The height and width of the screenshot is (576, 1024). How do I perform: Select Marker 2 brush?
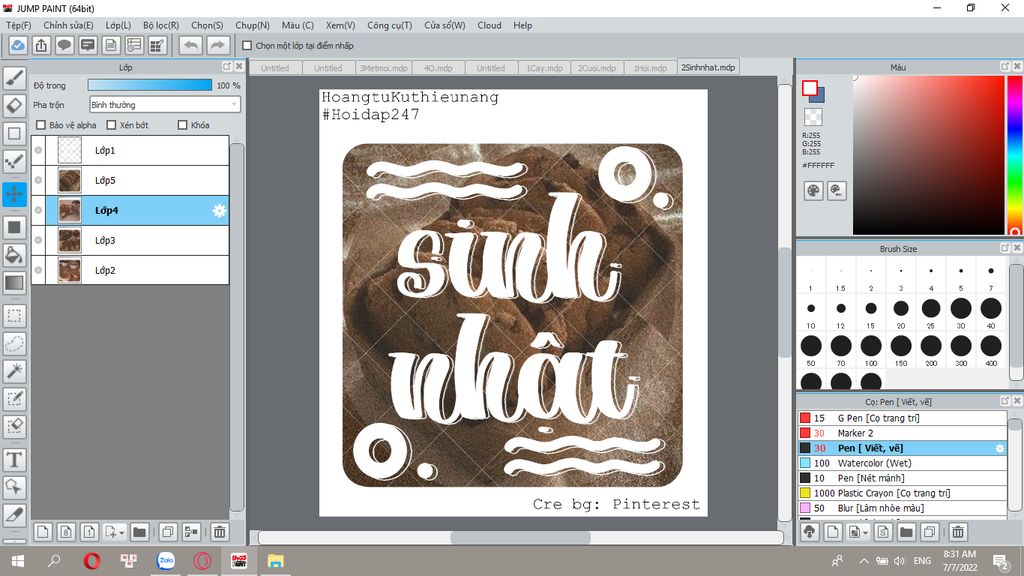(x=903, y=433)
